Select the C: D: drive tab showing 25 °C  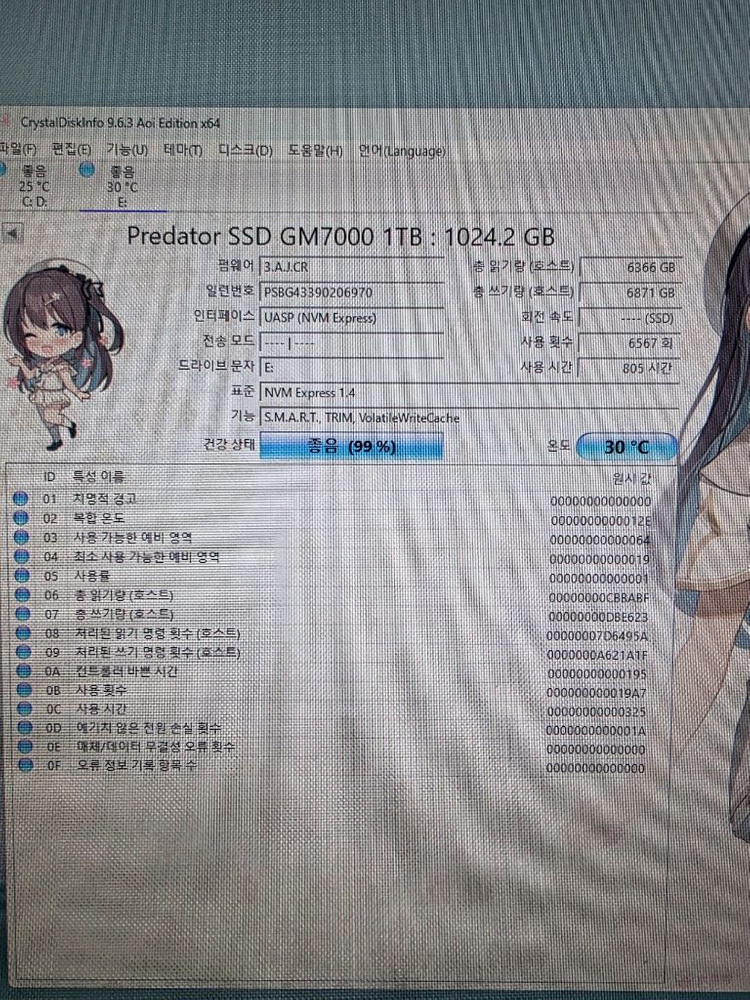[x=32, y=186]
